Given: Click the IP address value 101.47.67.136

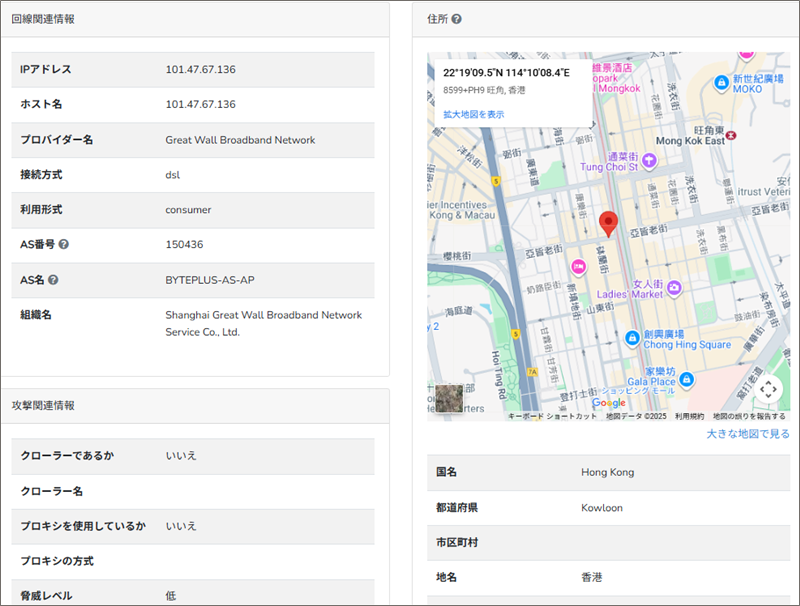Looking at the screenshot, I should coord(200,70).
